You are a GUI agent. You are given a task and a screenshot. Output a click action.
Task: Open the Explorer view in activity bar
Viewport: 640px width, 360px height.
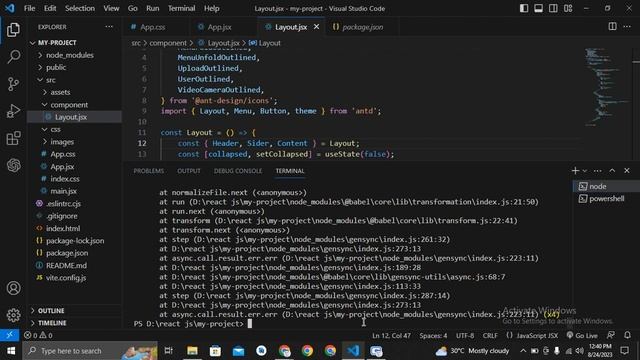click(x=13, y=30)
